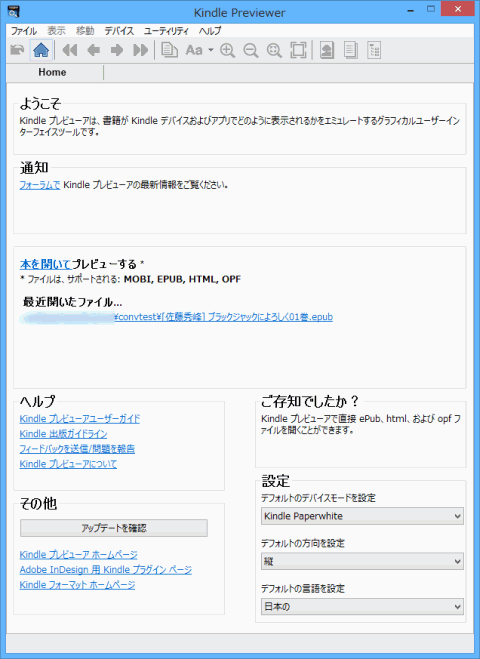Maximize the Kindle Previewer window
This screenshot has height=659, width=480.
tap(430, 9)
